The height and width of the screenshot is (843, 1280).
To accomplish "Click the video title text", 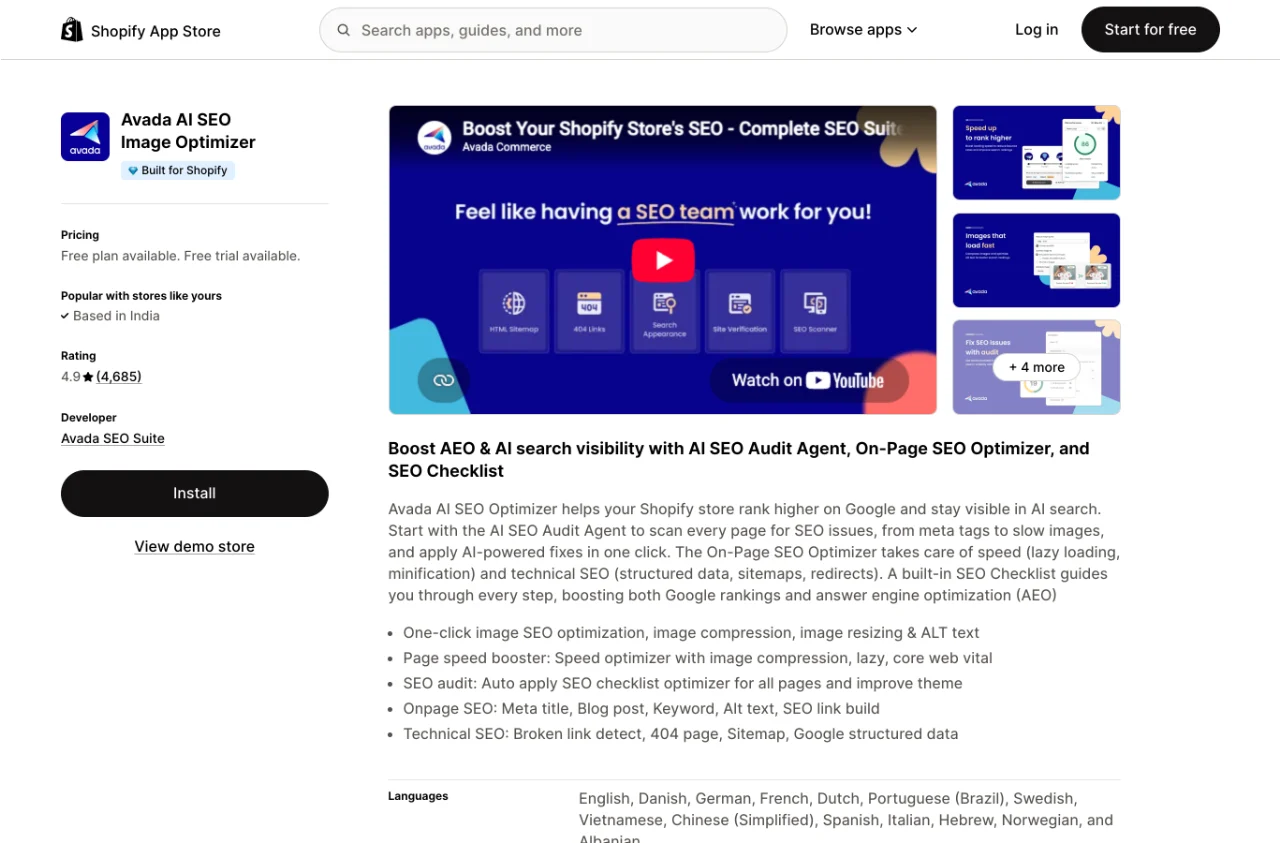I will (x=682, y=129).
